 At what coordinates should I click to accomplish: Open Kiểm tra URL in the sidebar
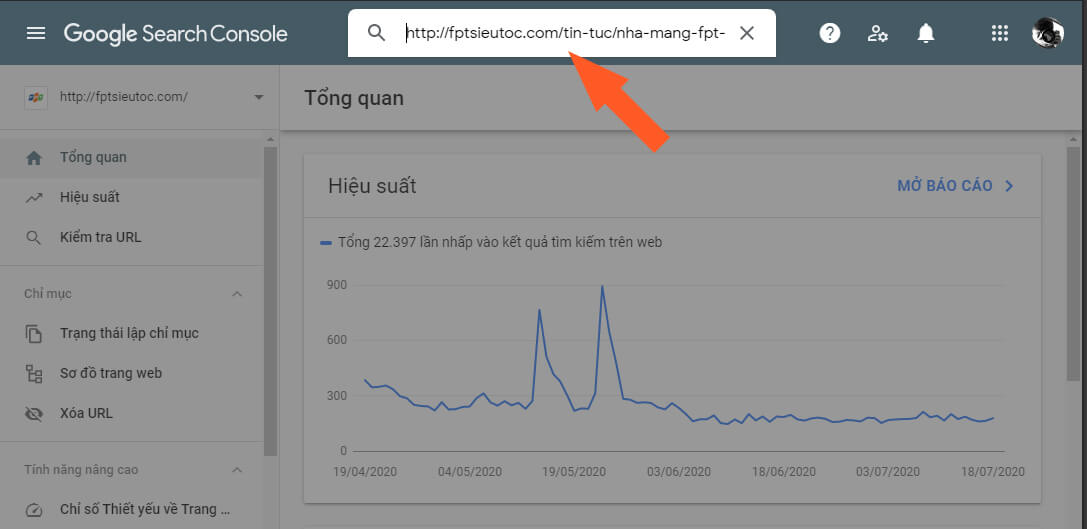pyautogui.click(x=132, y=238)
